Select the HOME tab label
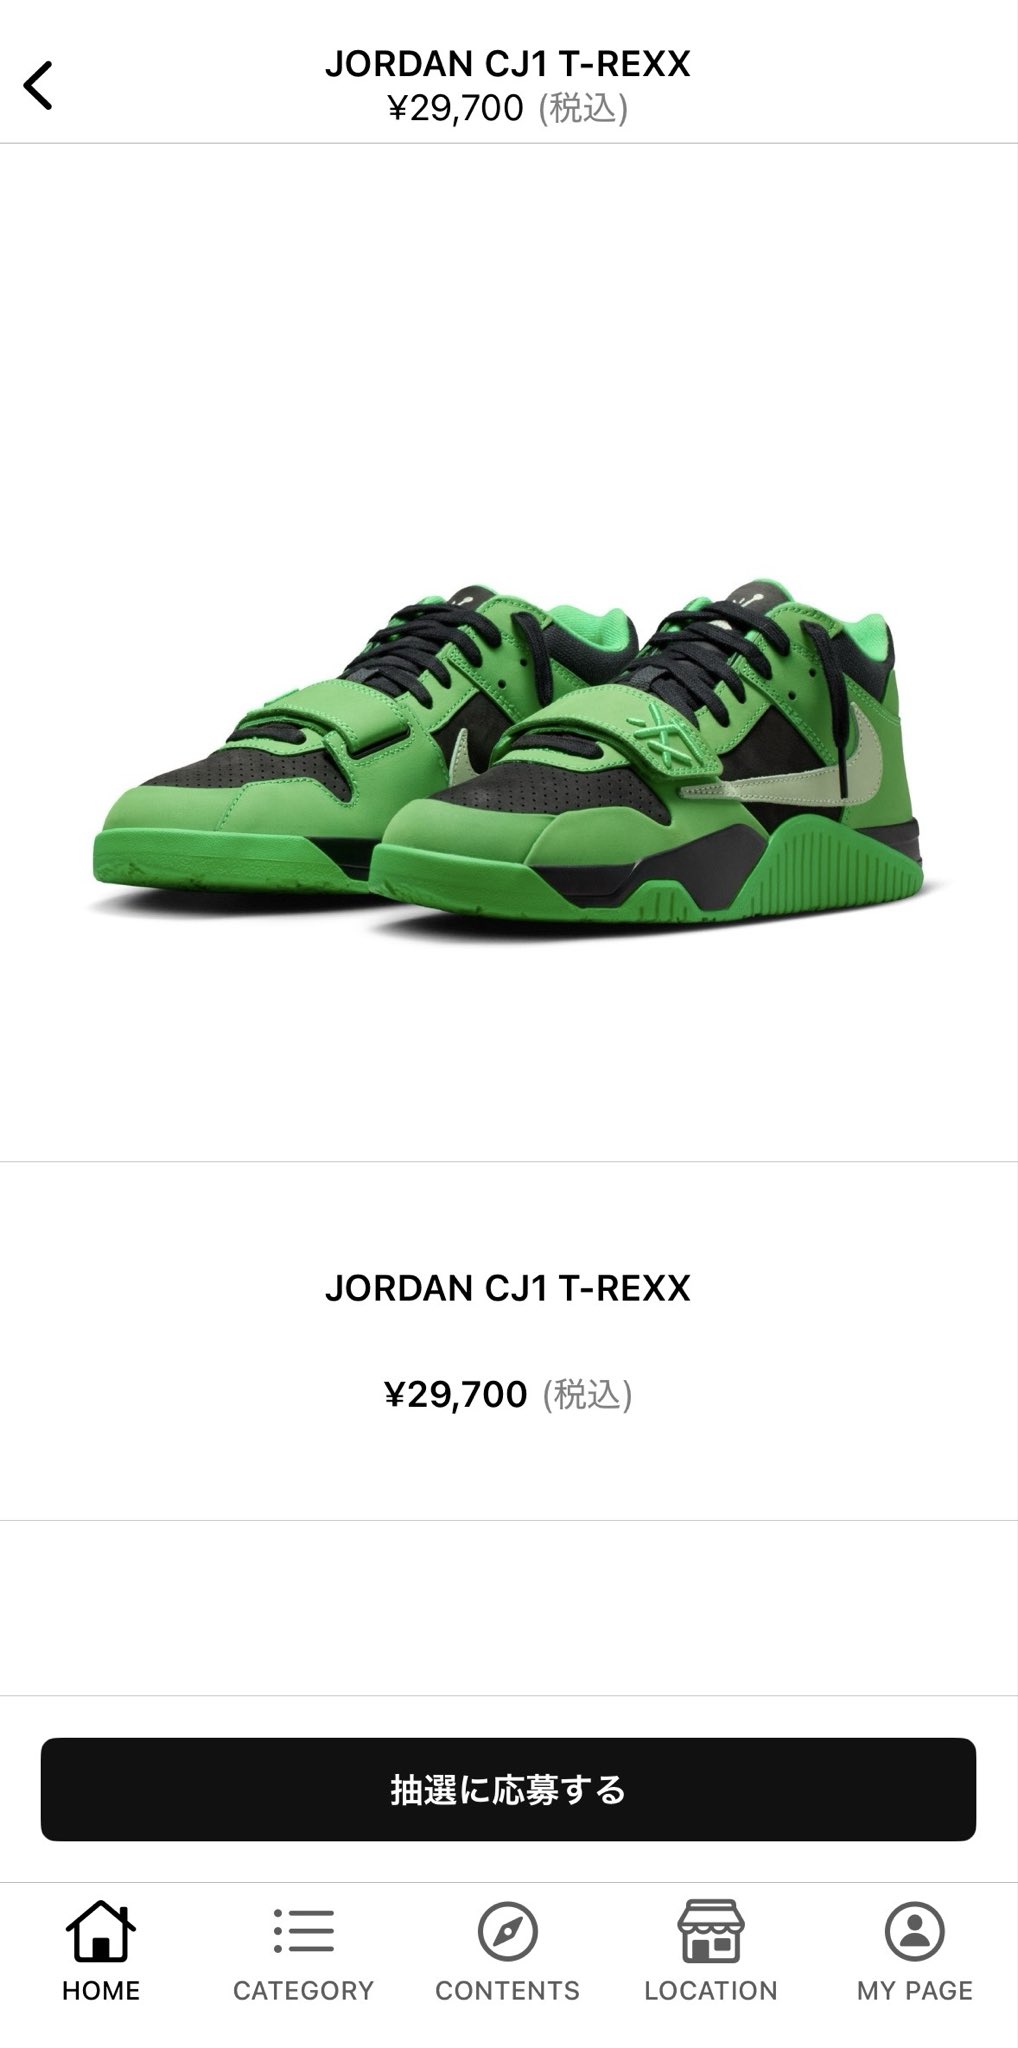1018x2048 pixels. coord(101,1991)
